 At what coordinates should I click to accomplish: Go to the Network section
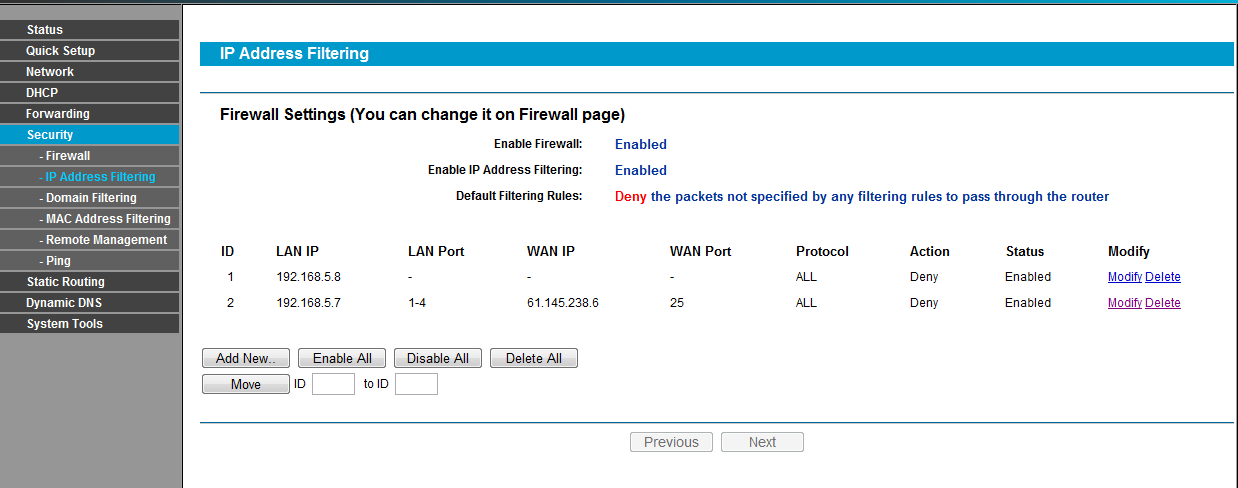50,72
